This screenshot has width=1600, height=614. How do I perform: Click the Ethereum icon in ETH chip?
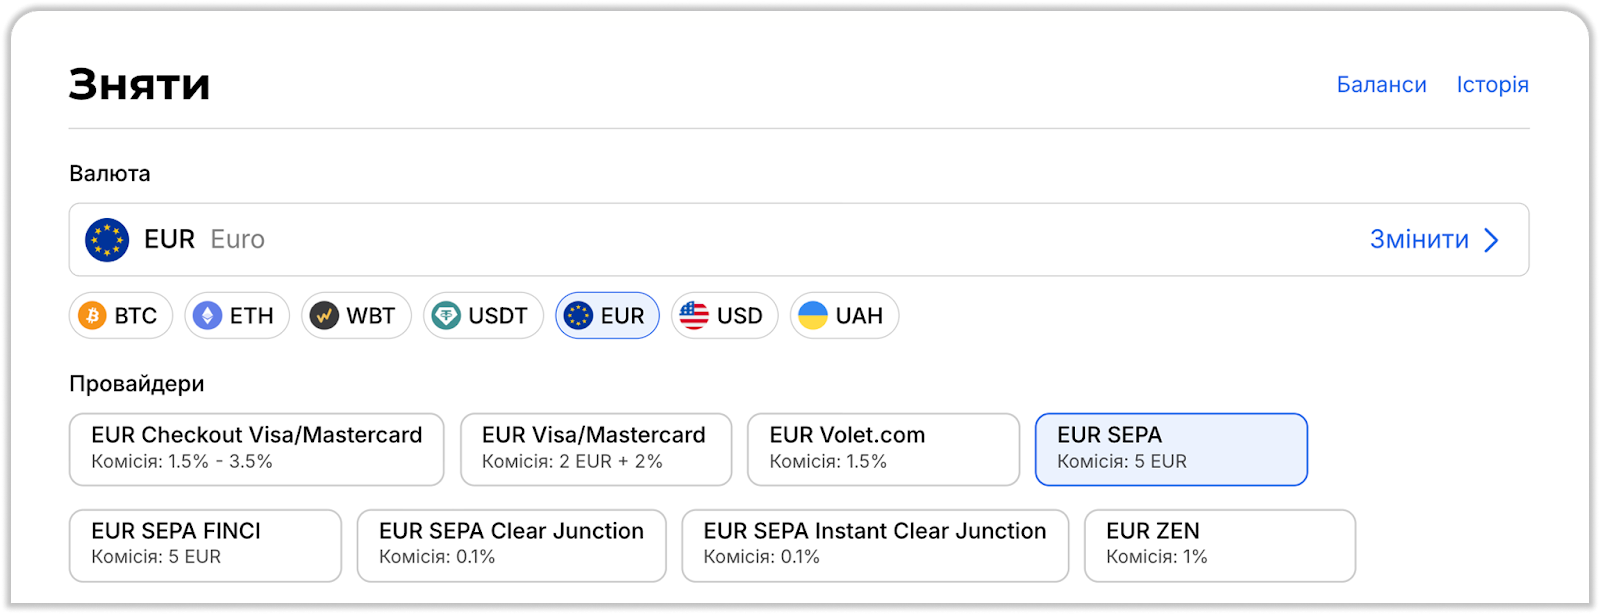[207, 316]
